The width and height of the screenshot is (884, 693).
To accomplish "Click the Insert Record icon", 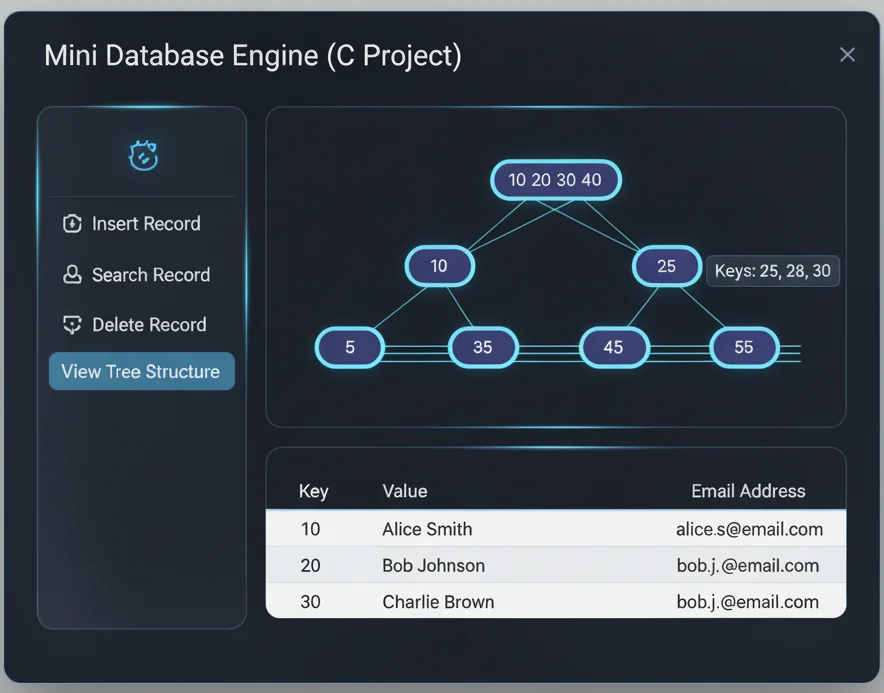I will 72,224.
